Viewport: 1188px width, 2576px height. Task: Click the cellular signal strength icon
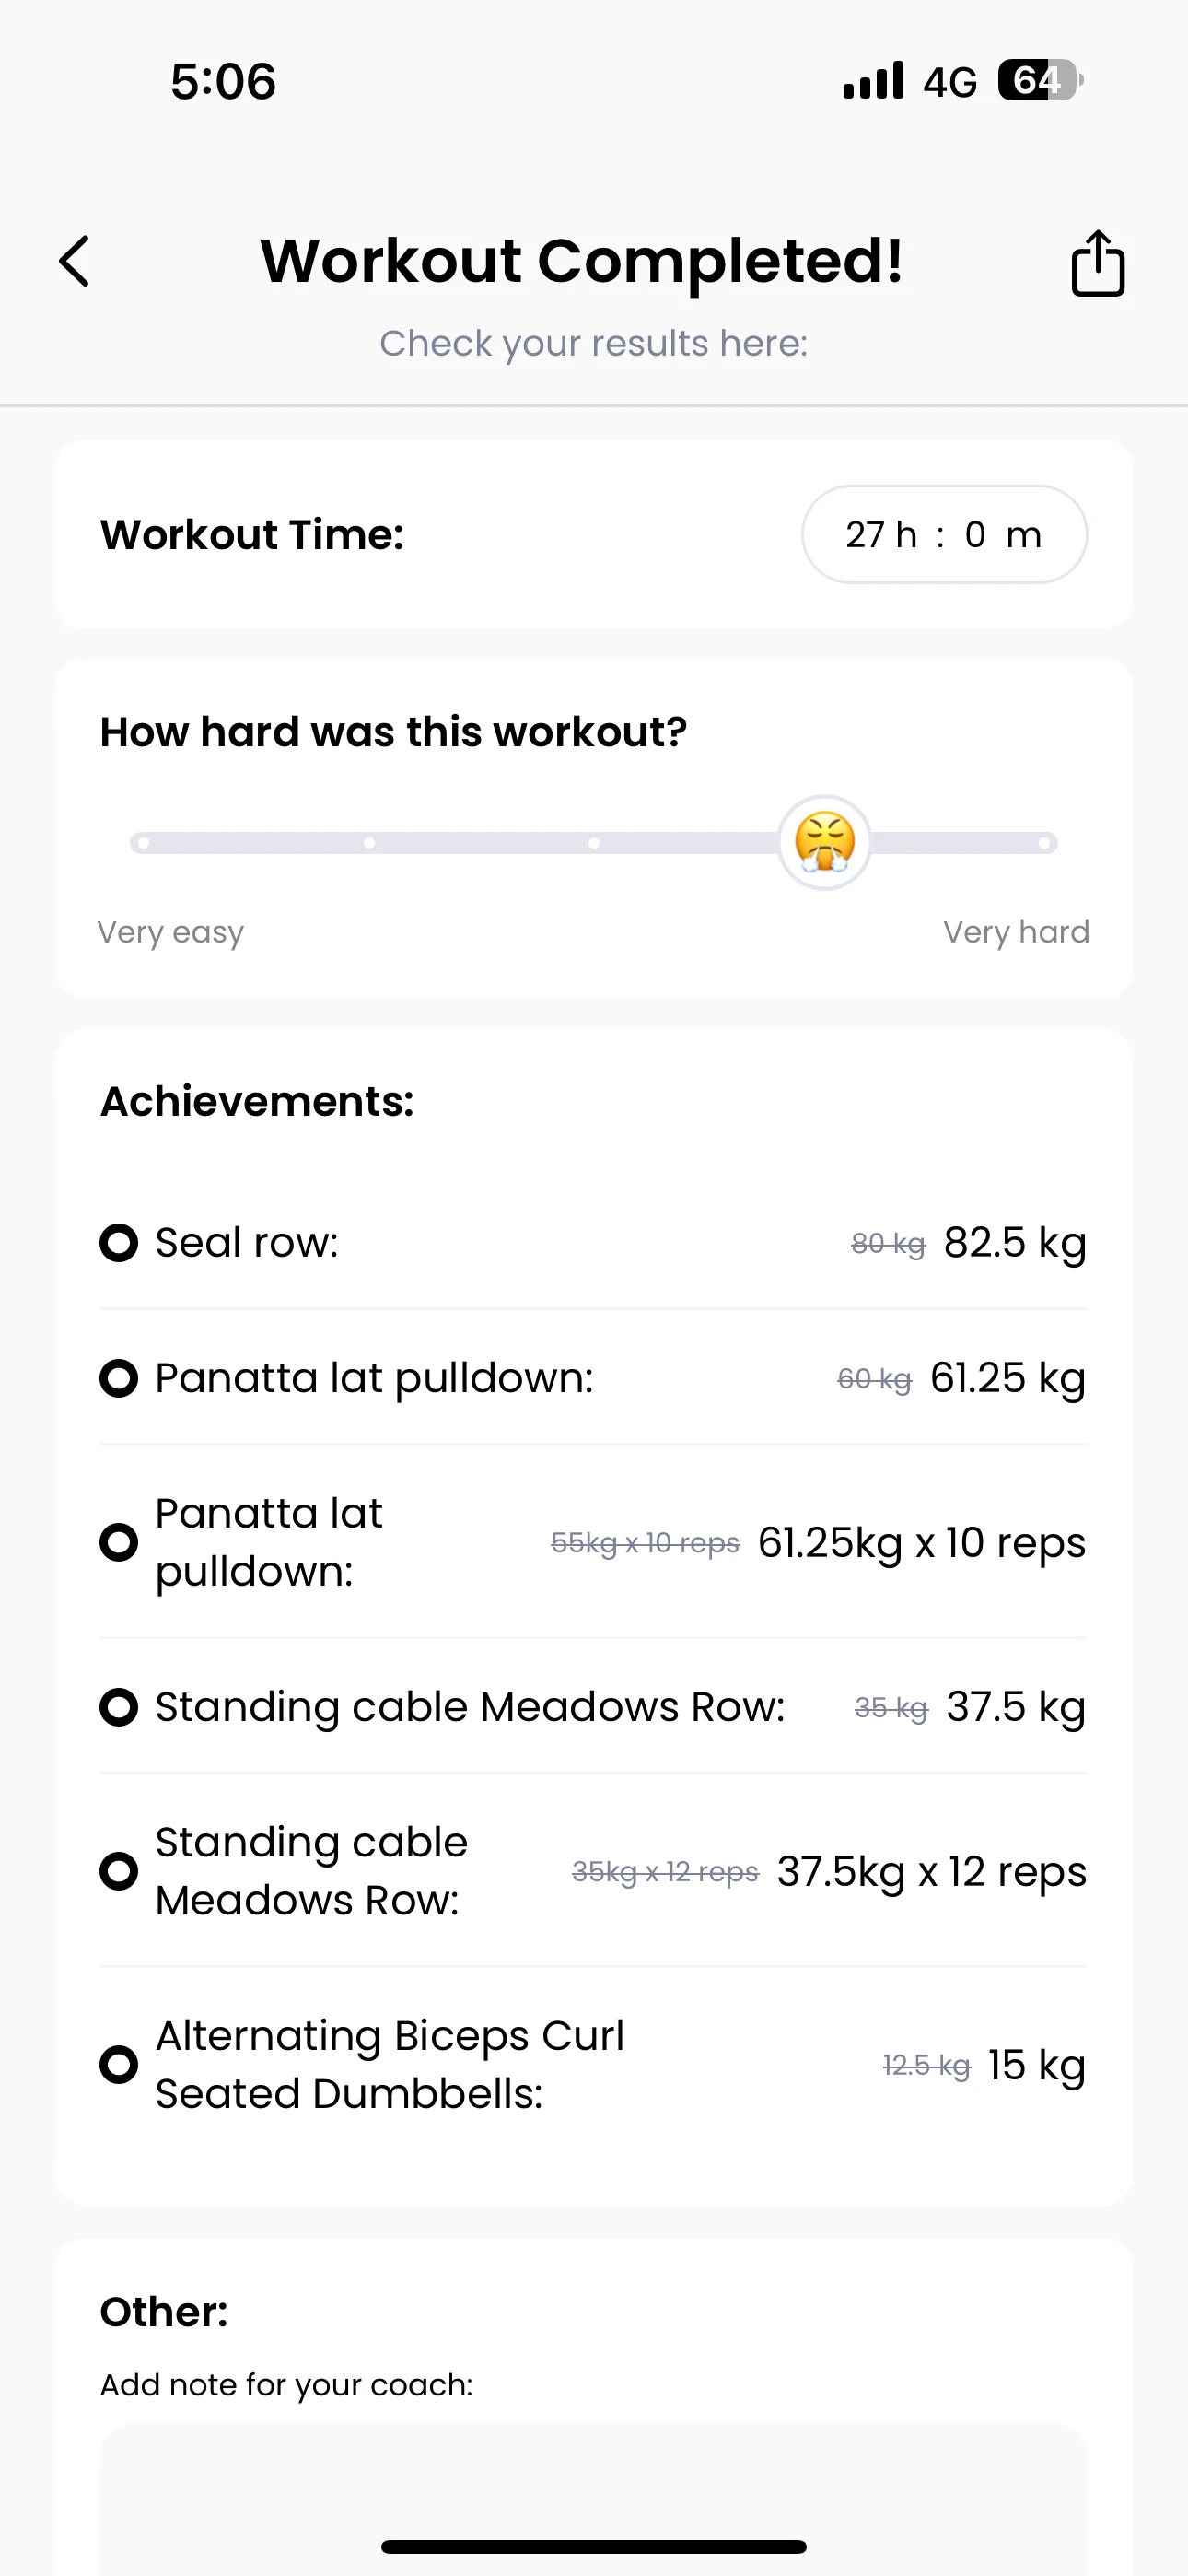pyautogui.click(x=873, y=81)
